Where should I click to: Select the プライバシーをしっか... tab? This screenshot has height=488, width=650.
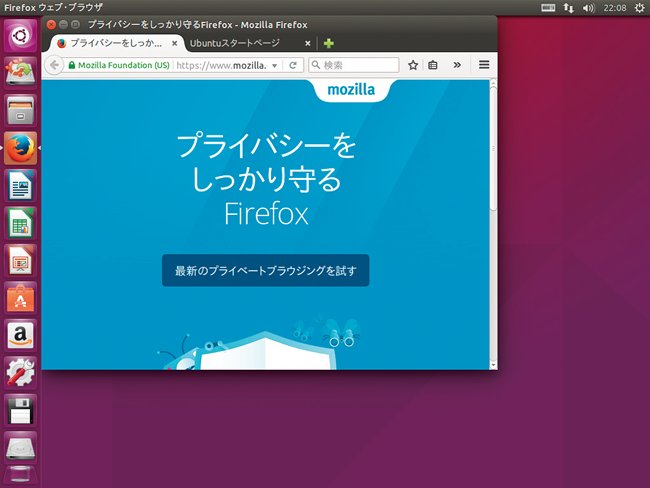tap(116, 43)
